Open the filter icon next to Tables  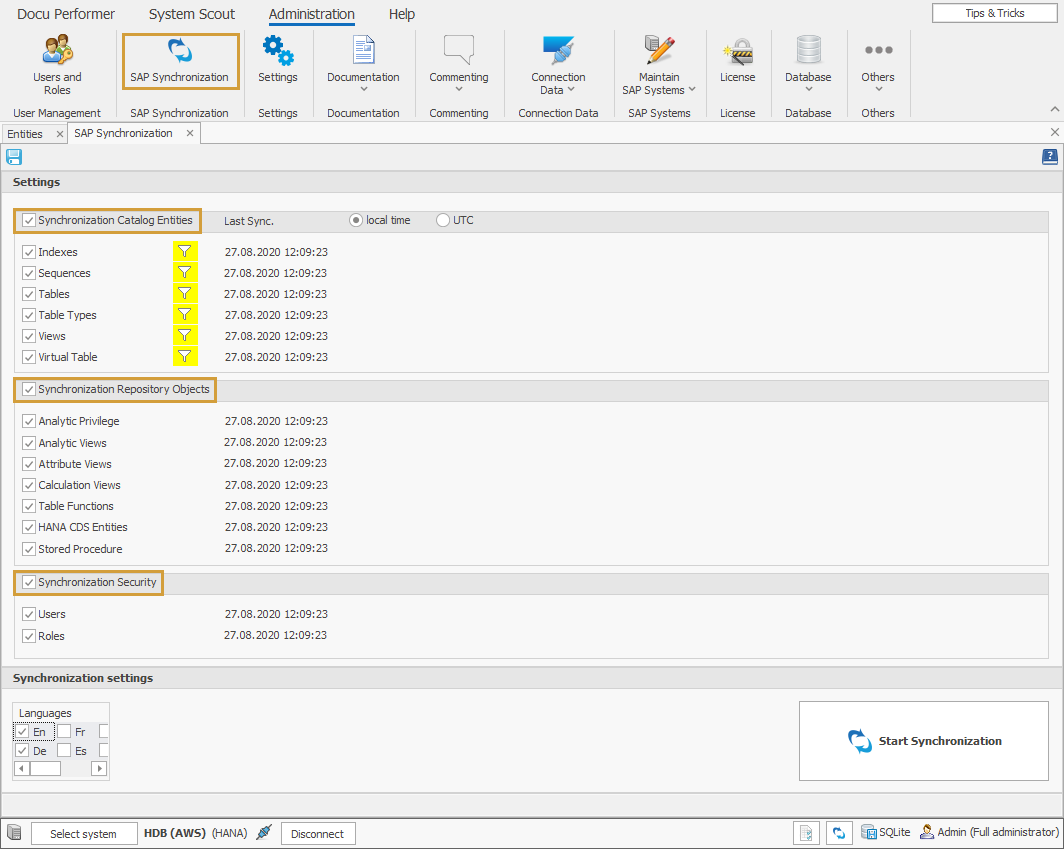[x=184, y=293]
